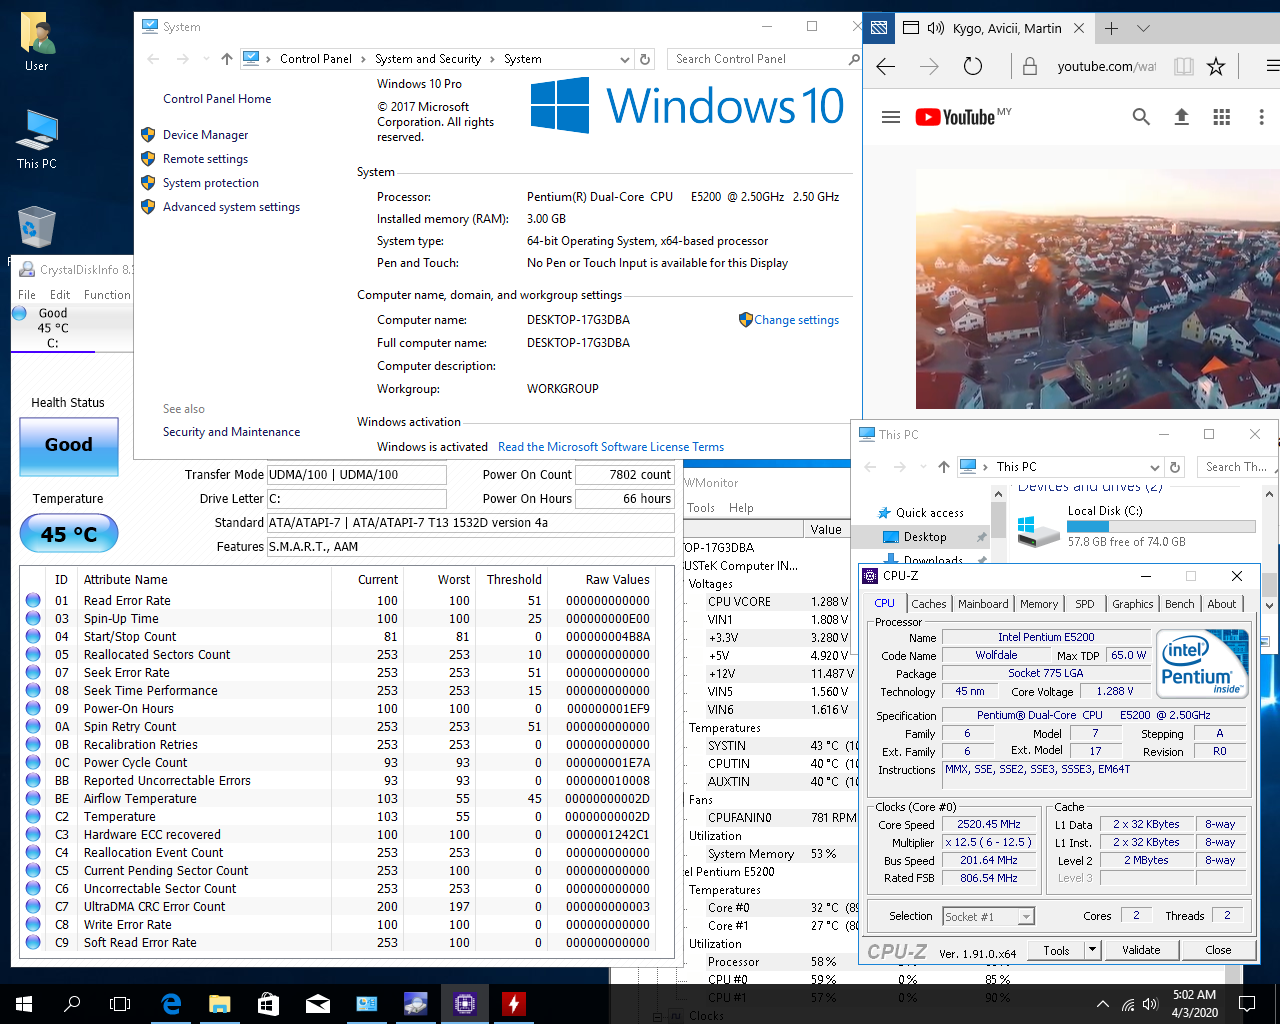Viewport: 1280px width, 1024px height.
Task: Expand the System window address bar dropdown
Action: 625,59
